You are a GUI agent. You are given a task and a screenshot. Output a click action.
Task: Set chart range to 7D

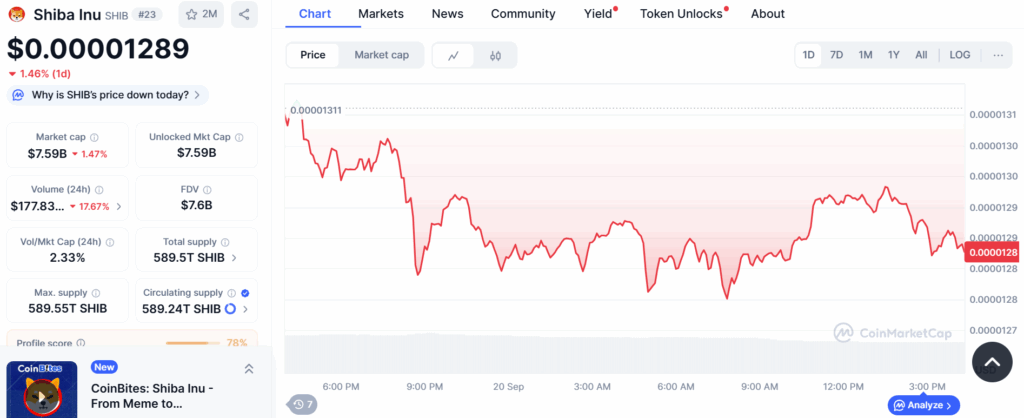click(x=837, y=55)
